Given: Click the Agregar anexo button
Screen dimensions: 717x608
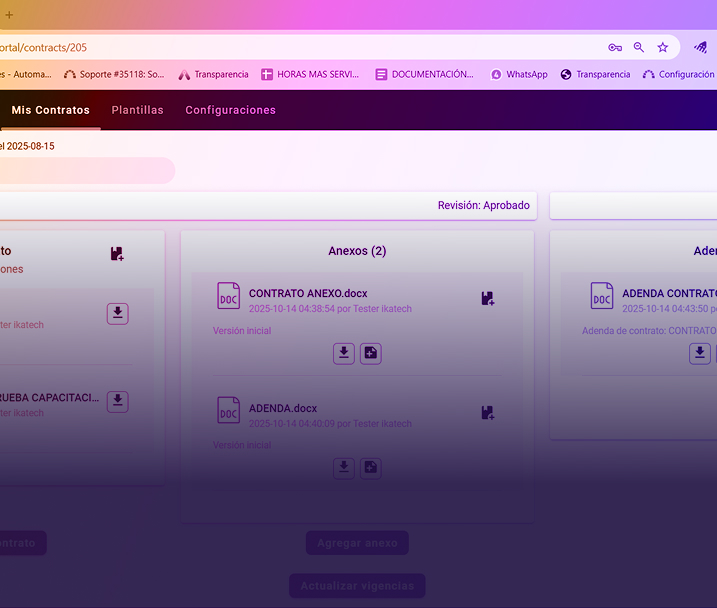Looking at the screenshot, I should [357, 543].
